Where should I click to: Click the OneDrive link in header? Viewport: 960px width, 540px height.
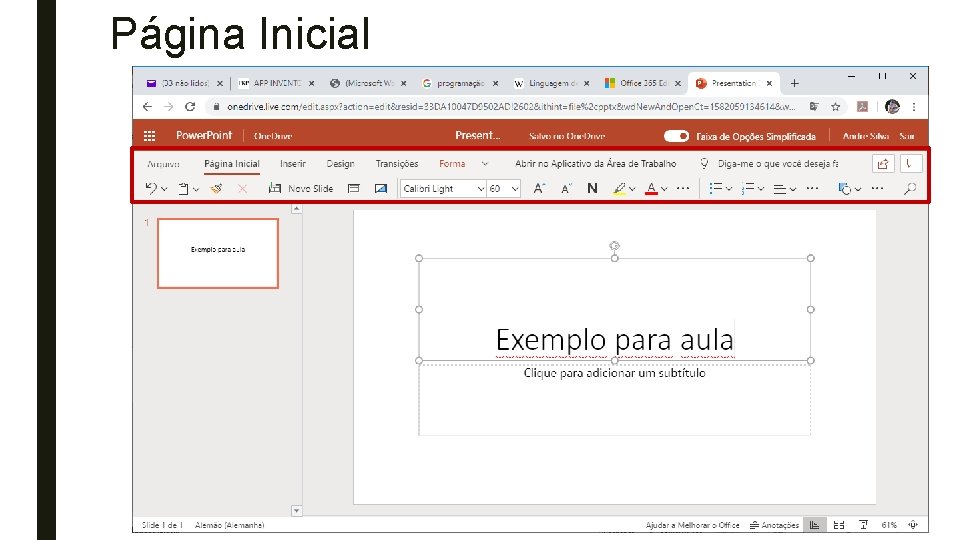pos(273,136)
